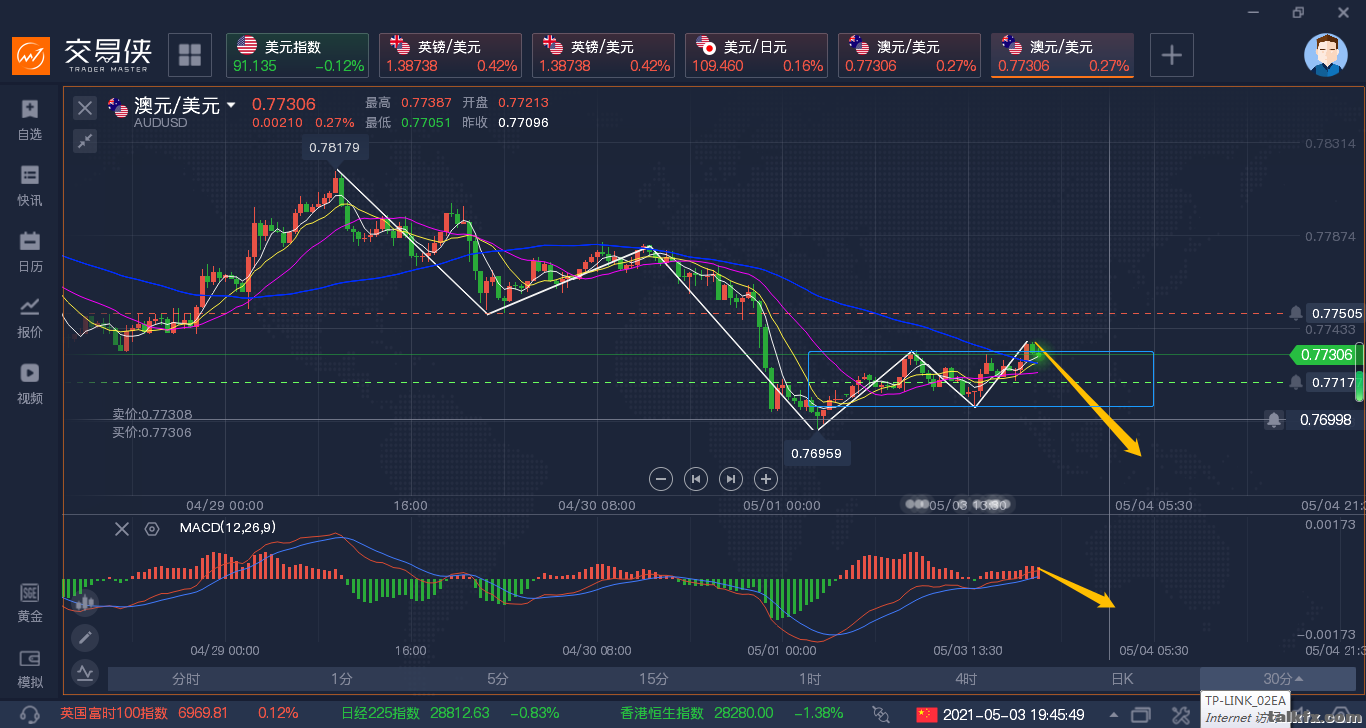This screenshot has height=728, width=1366.
Task: Open the indicators line-chart icon
Action: click(x=85, y=672)
